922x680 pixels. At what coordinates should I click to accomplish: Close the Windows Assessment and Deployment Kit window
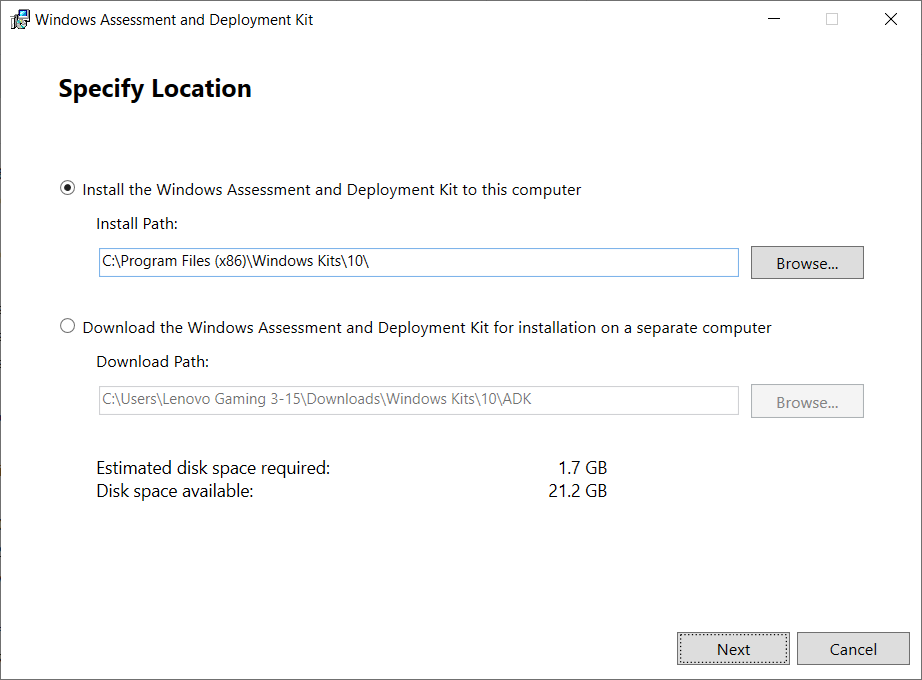pyautogui.click(x=890, y=19)
